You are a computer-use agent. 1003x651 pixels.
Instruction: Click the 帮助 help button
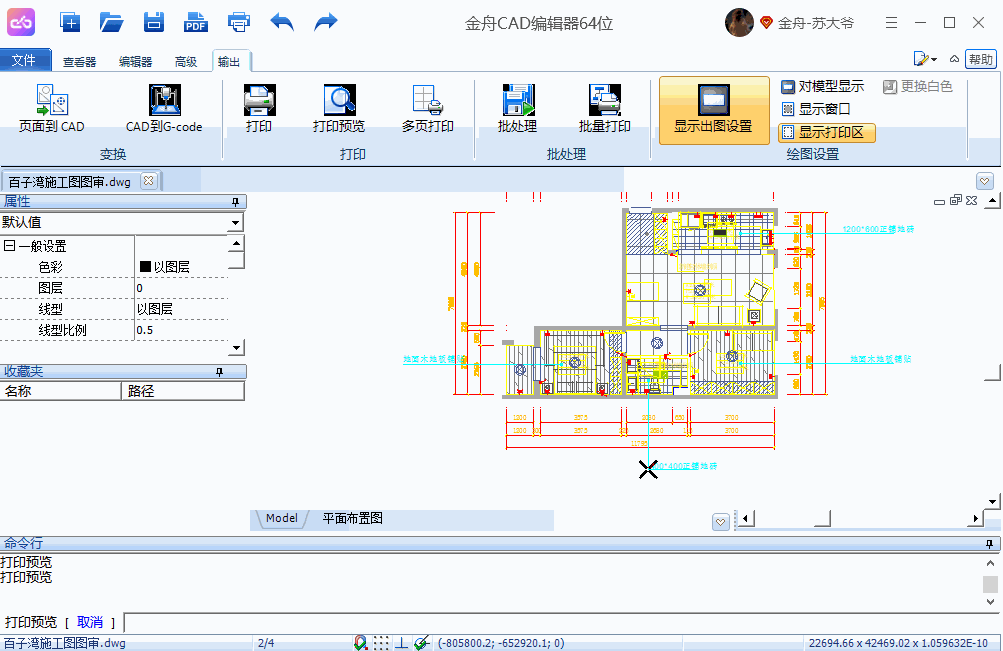tap(980, 59)
